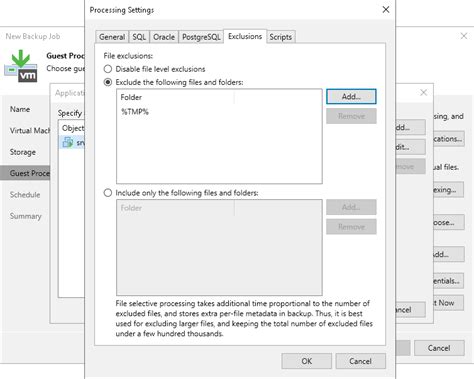Image resolution: width=474 pixels, height=379 pixels.
Task: Go to the Name wizard step
Action: coord(20,109)
